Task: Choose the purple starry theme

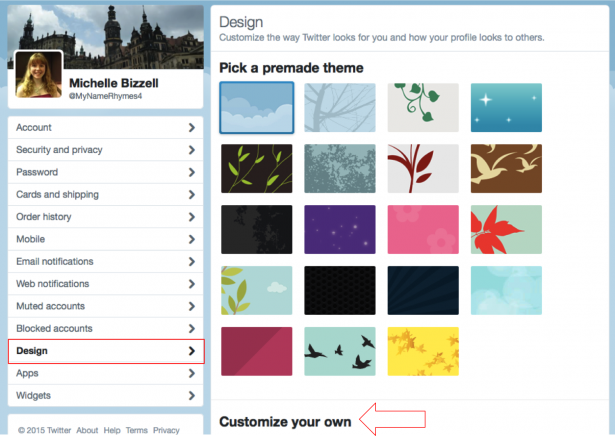Action: [x=340, y=229]
